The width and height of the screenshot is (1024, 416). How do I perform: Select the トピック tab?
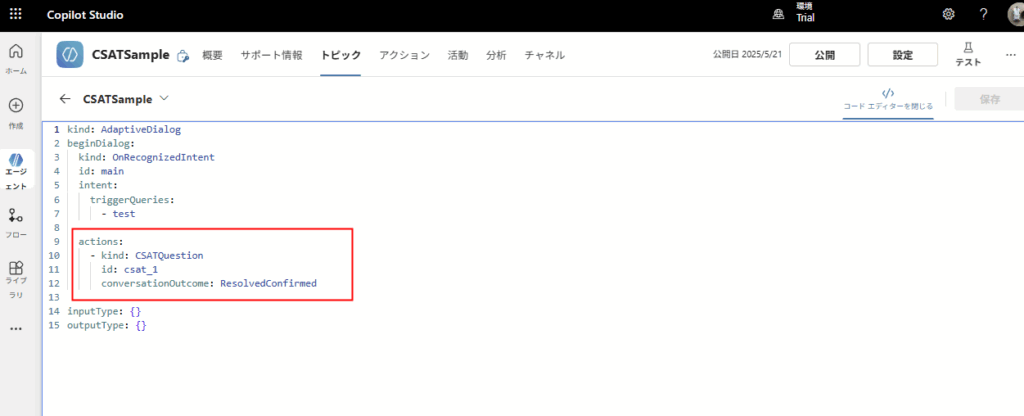click(340, 56)
